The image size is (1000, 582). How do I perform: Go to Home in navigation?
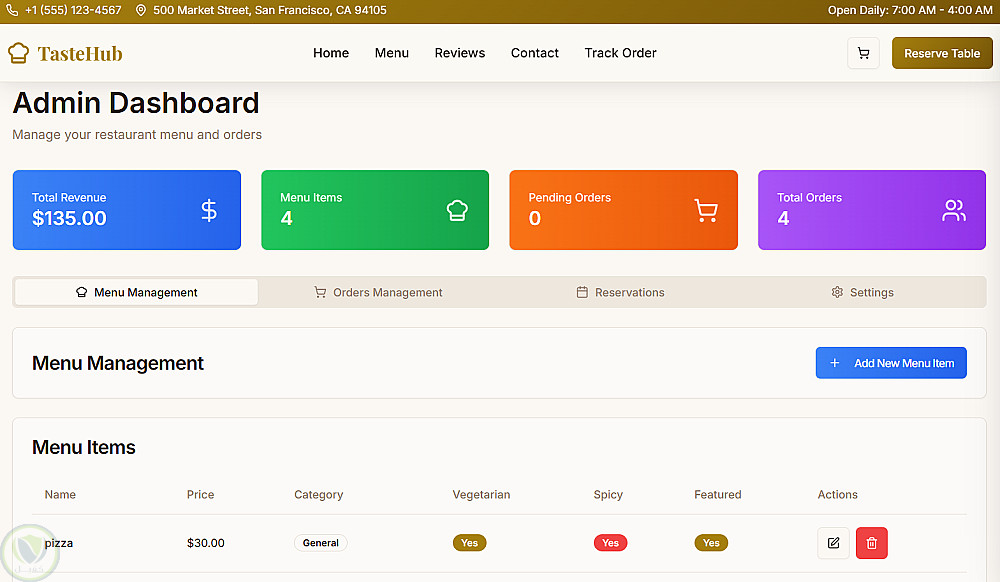point(330,53)
